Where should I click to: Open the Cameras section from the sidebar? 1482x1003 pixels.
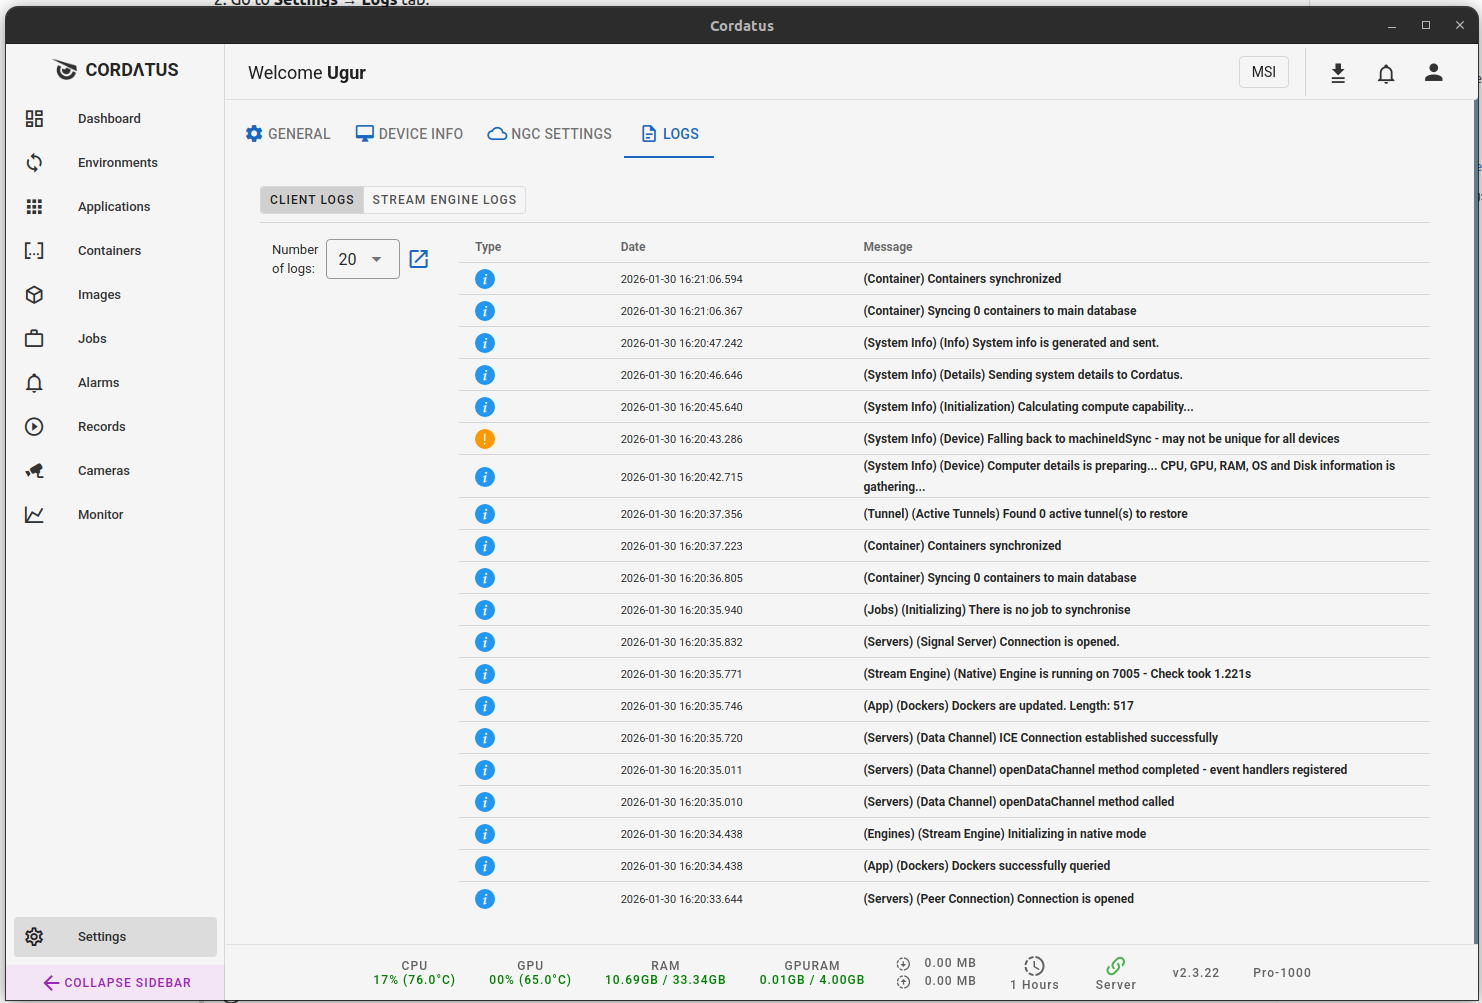coord(34,470)
